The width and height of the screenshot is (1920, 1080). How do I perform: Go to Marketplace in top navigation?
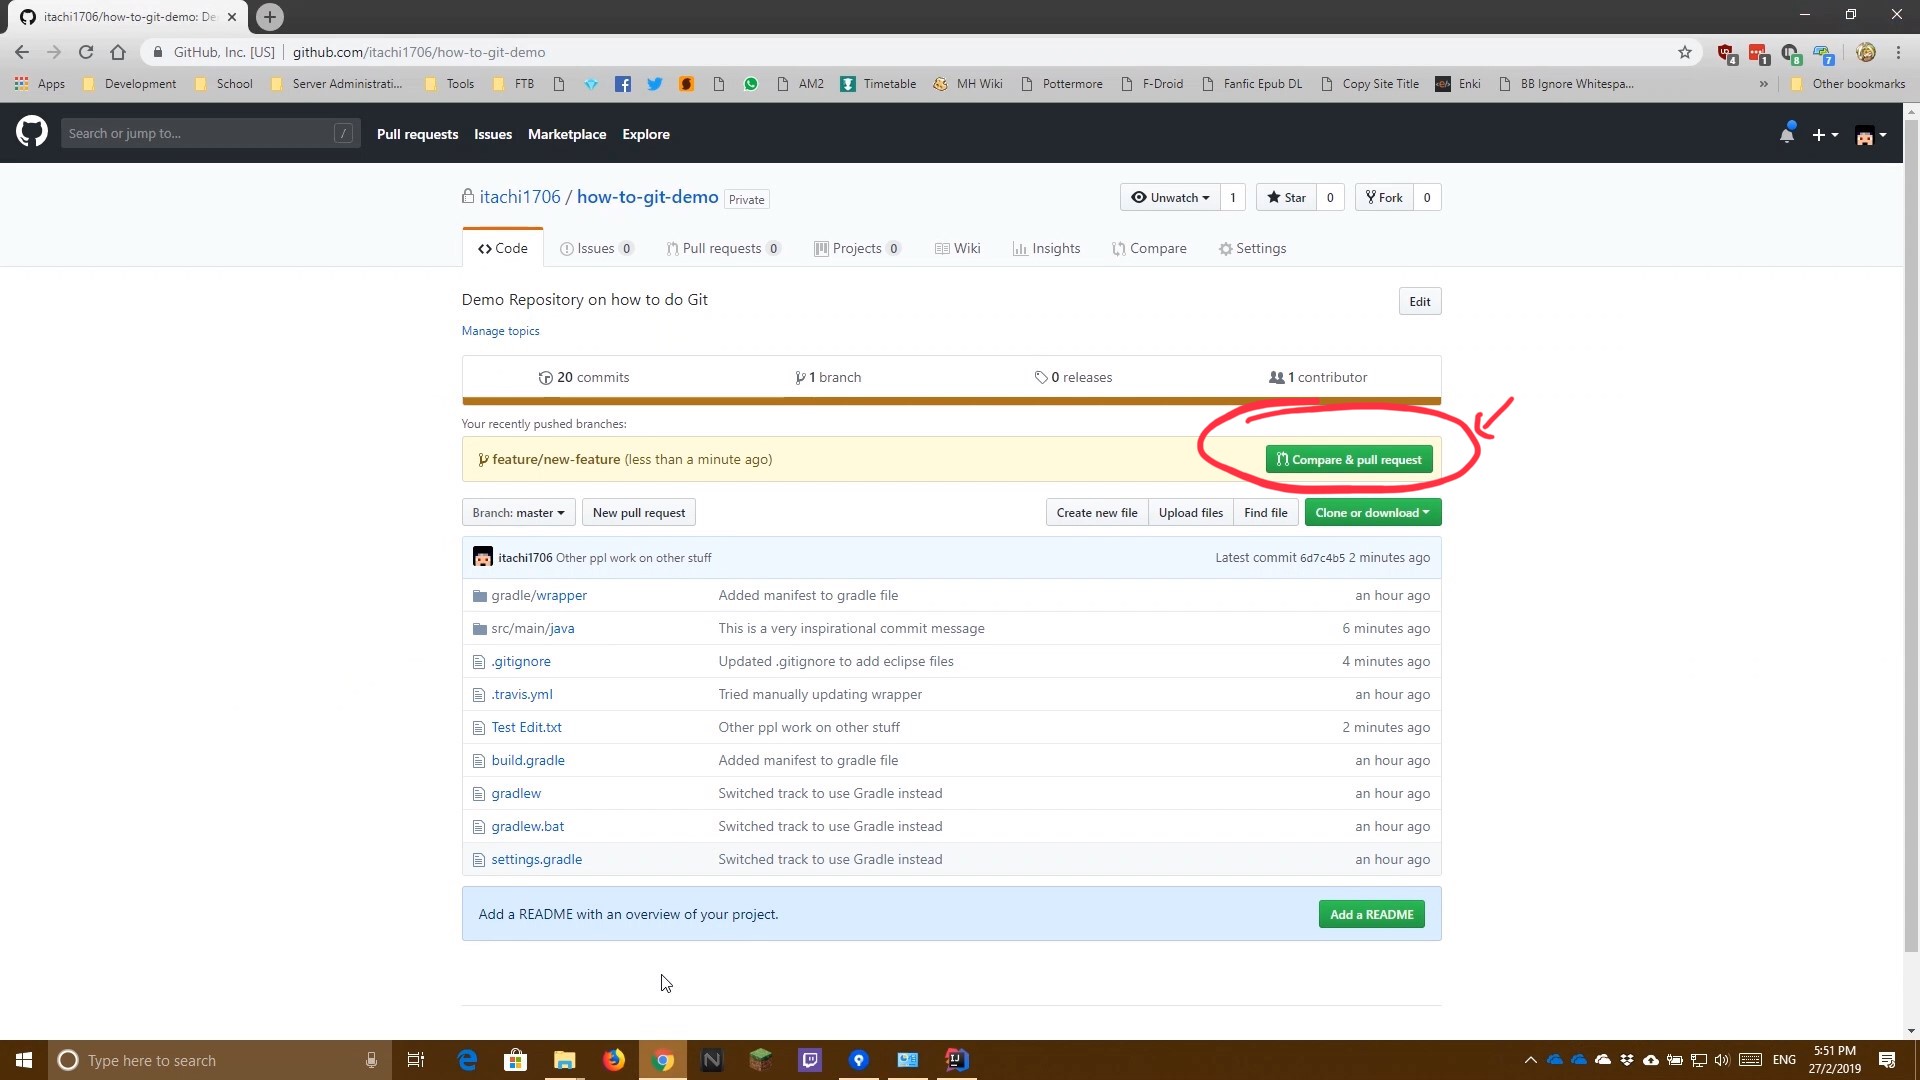coord(567,134)
